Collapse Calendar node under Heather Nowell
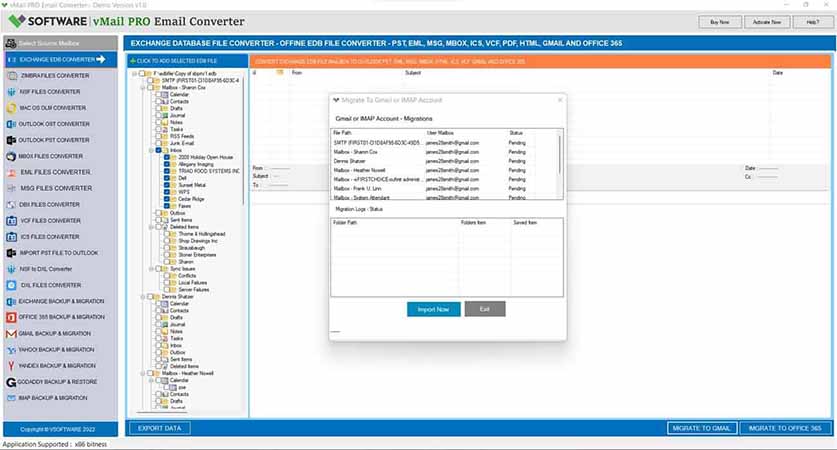This screenshot has height=450, width=837. (x=152, y=381)
